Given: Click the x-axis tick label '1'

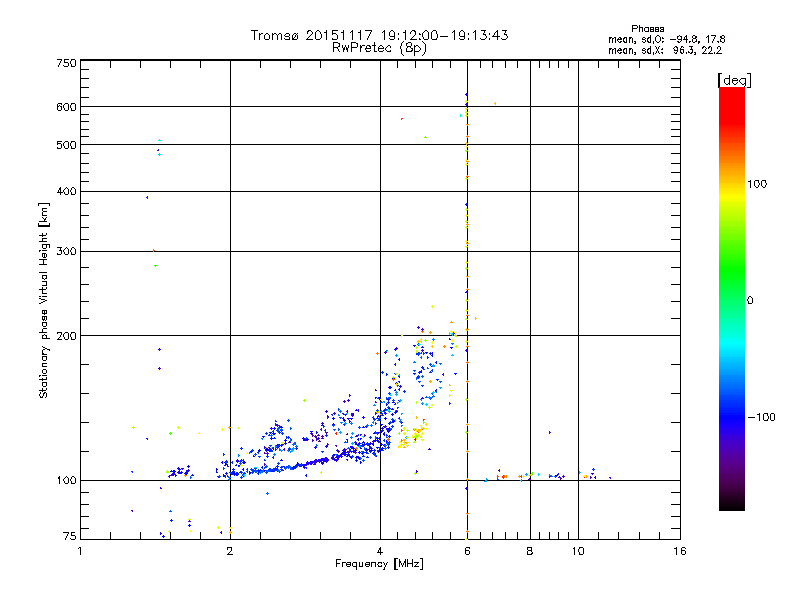Looking at the screenshot, I should (x=80, y=552).
